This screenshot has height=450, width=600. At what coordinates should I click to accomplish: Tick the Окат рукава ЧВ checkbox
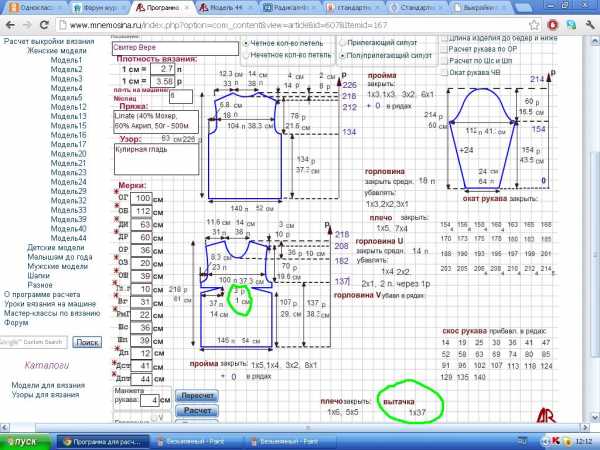444,73
